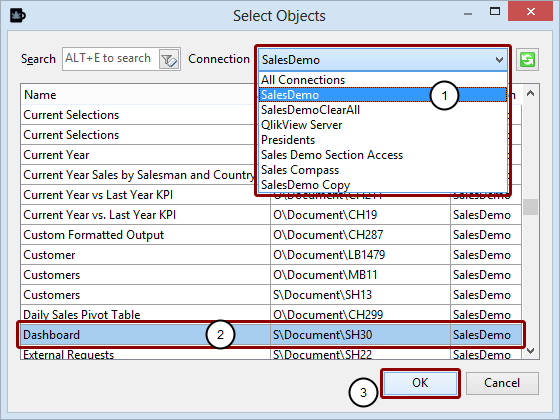Click the app icon in title bar

17,16
